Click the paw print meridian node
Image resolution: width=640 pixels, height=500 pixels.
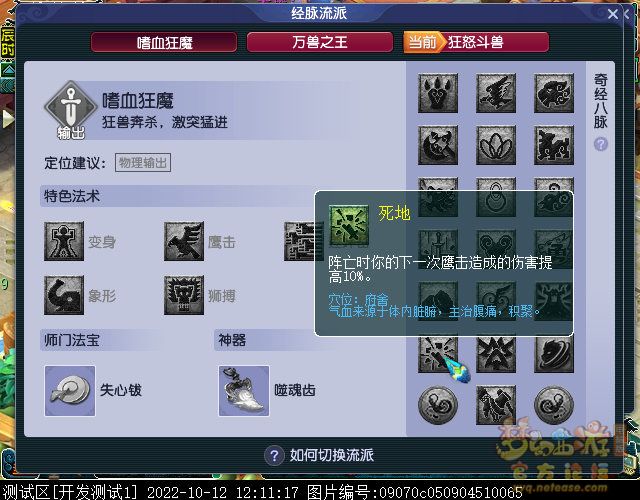coord(438,93)
